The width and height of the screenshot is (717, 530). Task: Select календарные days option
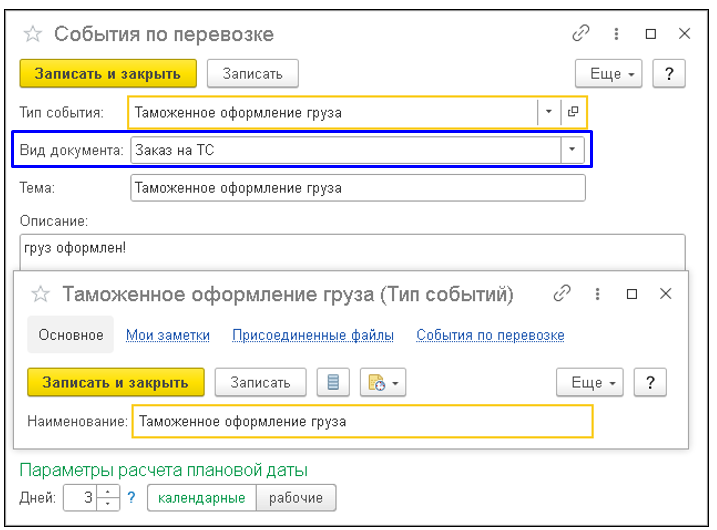click(202, 498)
